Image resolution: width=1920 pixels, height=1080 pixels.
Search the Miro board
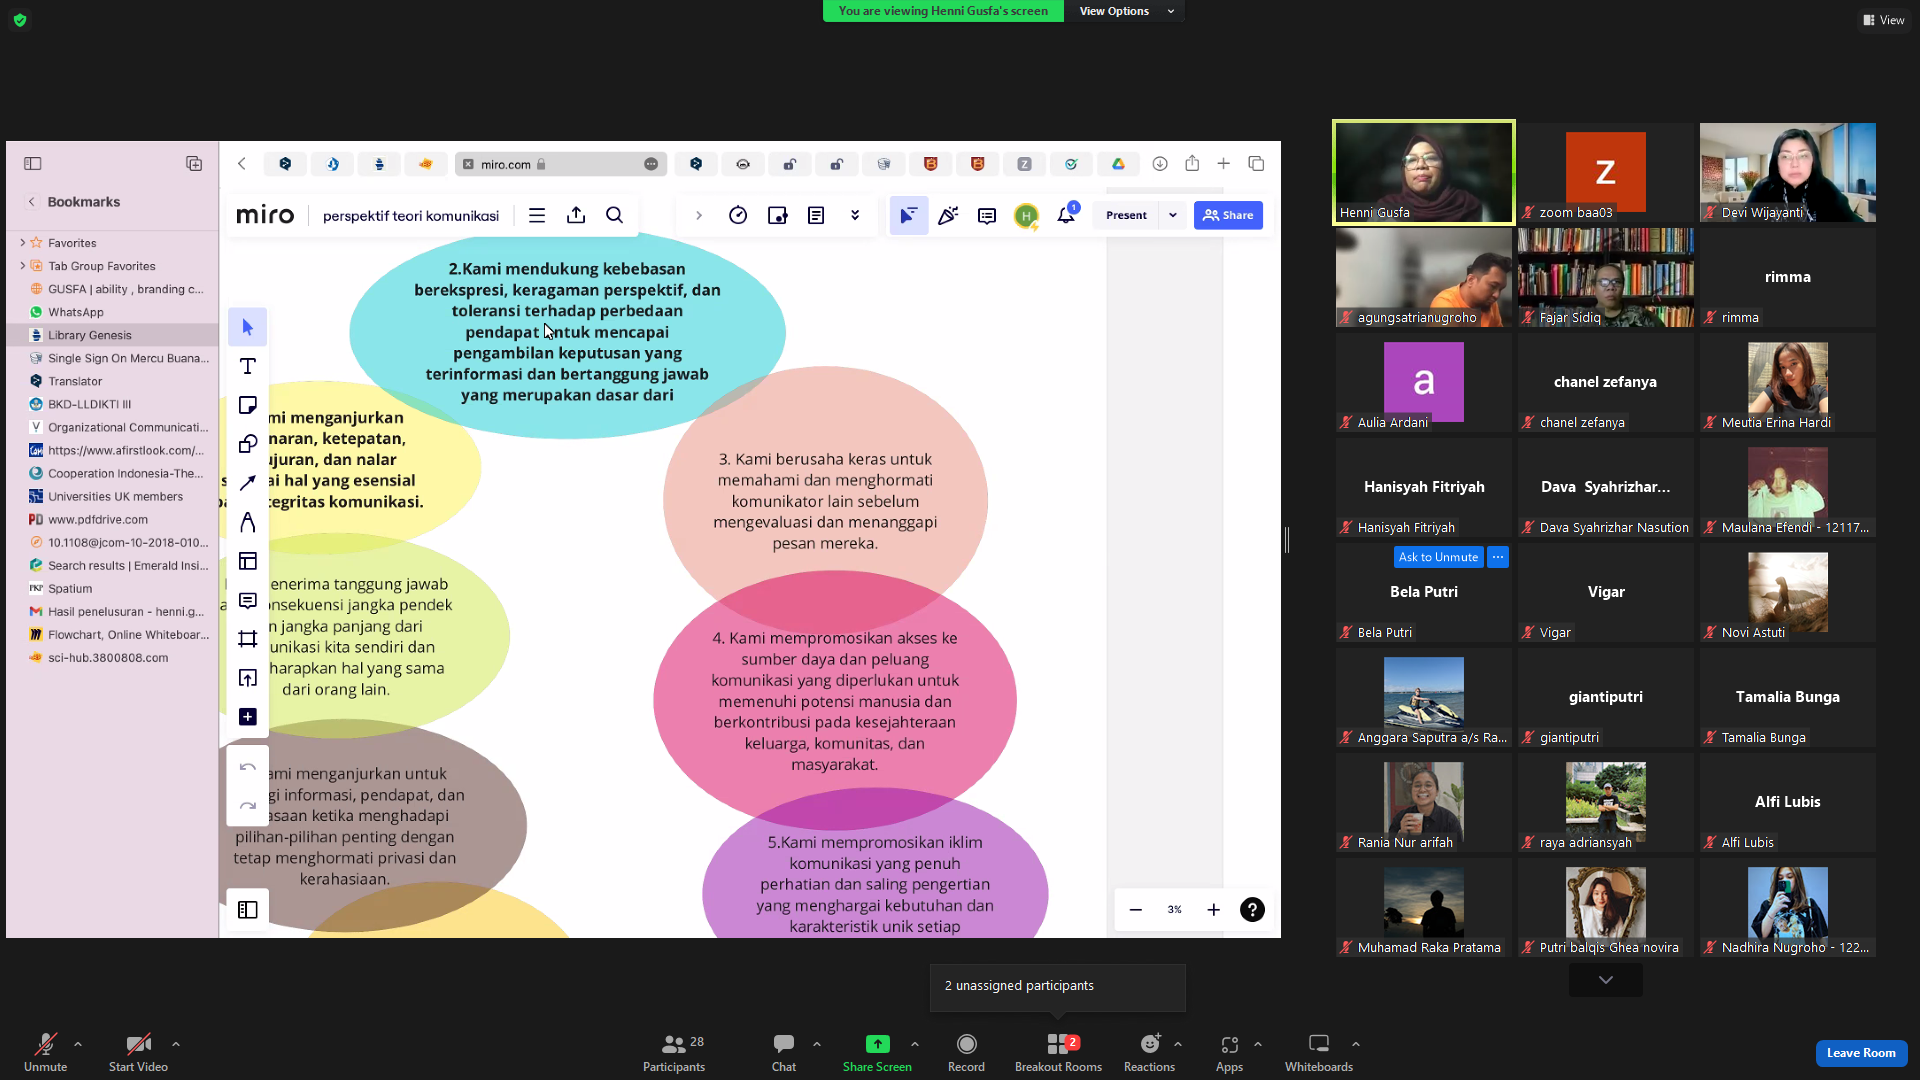[x=615, y=215]
